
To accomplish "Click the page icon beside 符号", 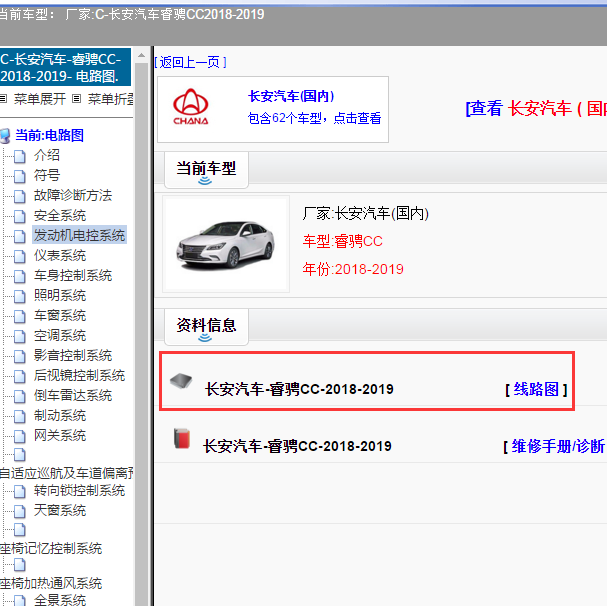I will click(19, 176).
